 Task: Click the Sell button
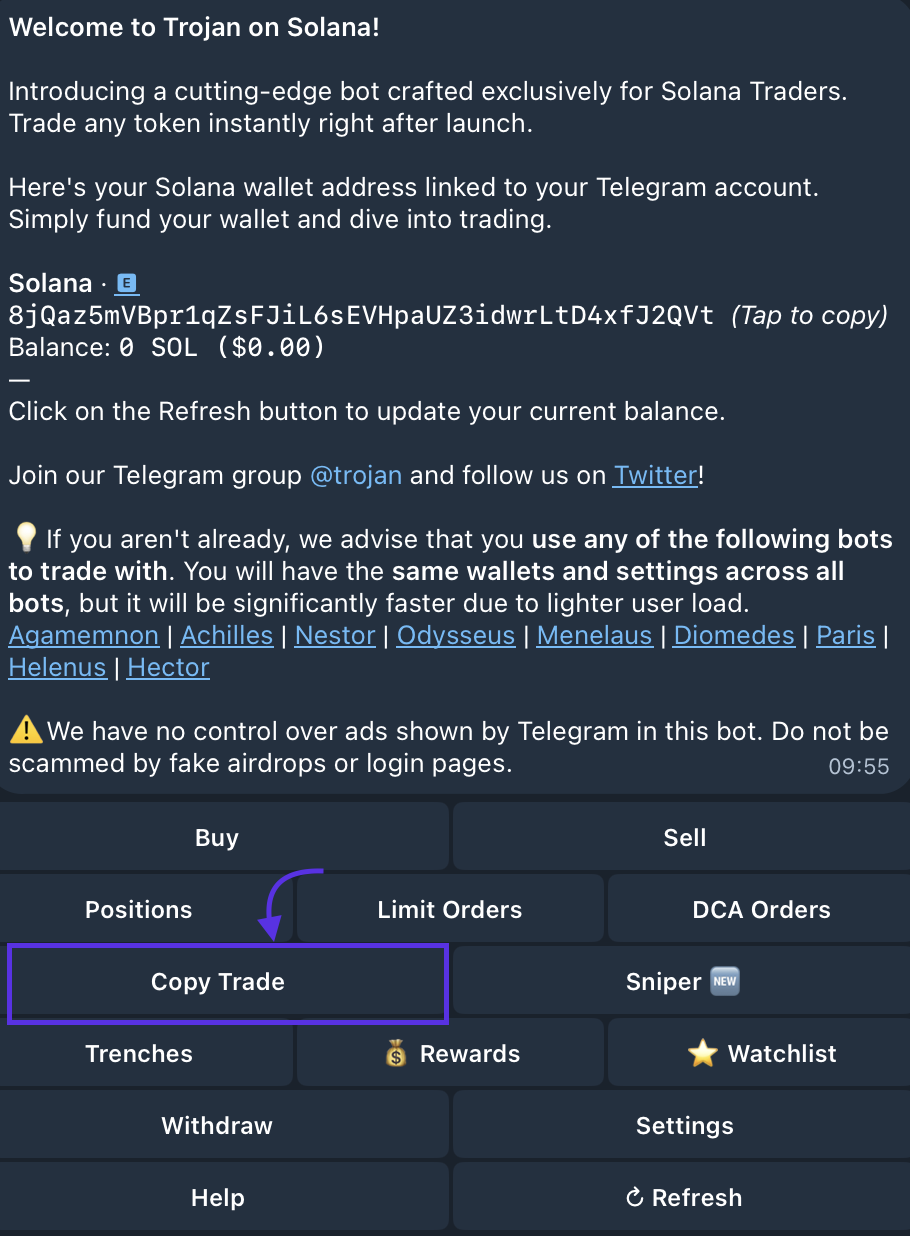click(684, 838)
